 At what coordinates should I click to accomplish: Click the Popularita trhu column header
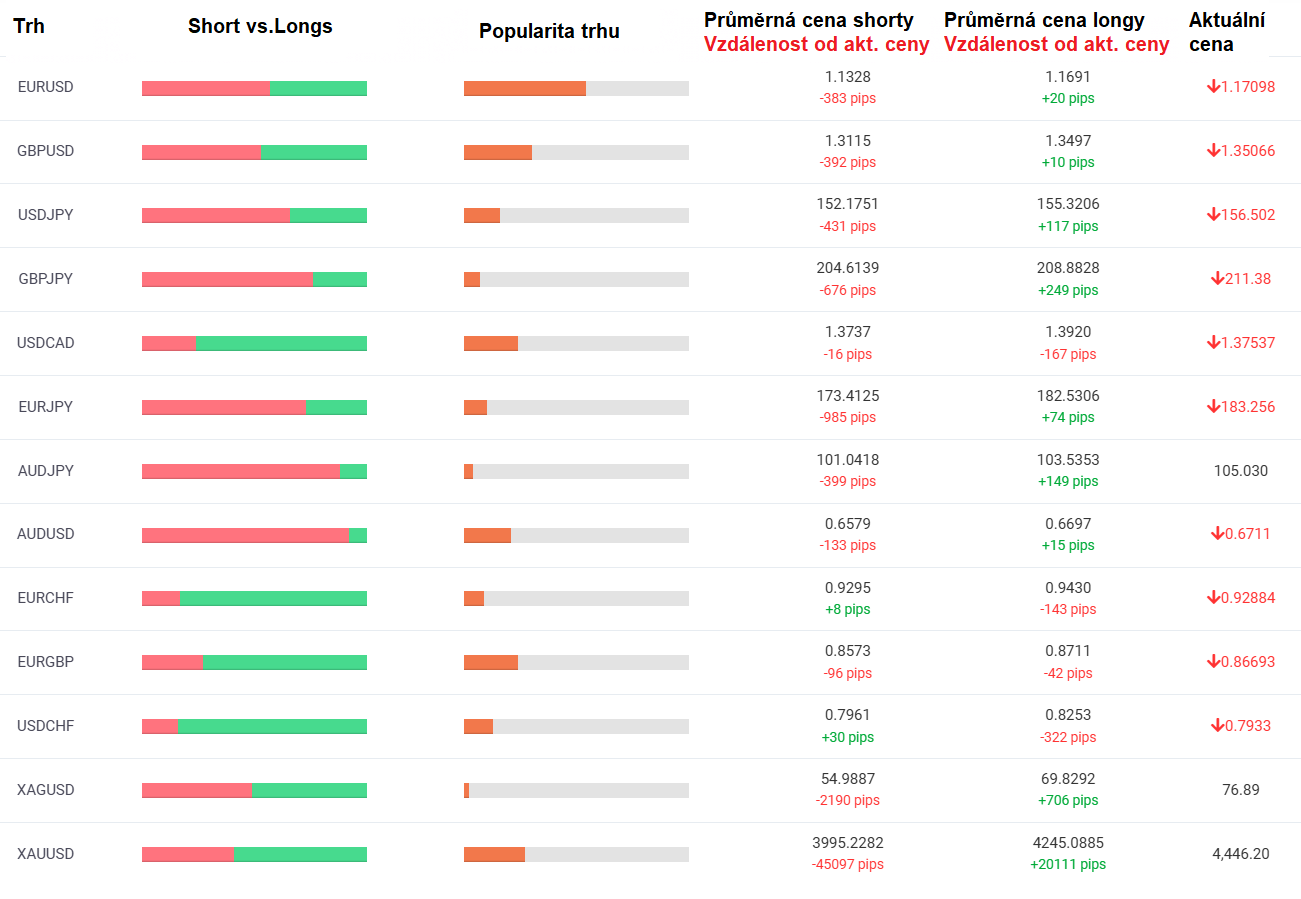tap(549, 31)
